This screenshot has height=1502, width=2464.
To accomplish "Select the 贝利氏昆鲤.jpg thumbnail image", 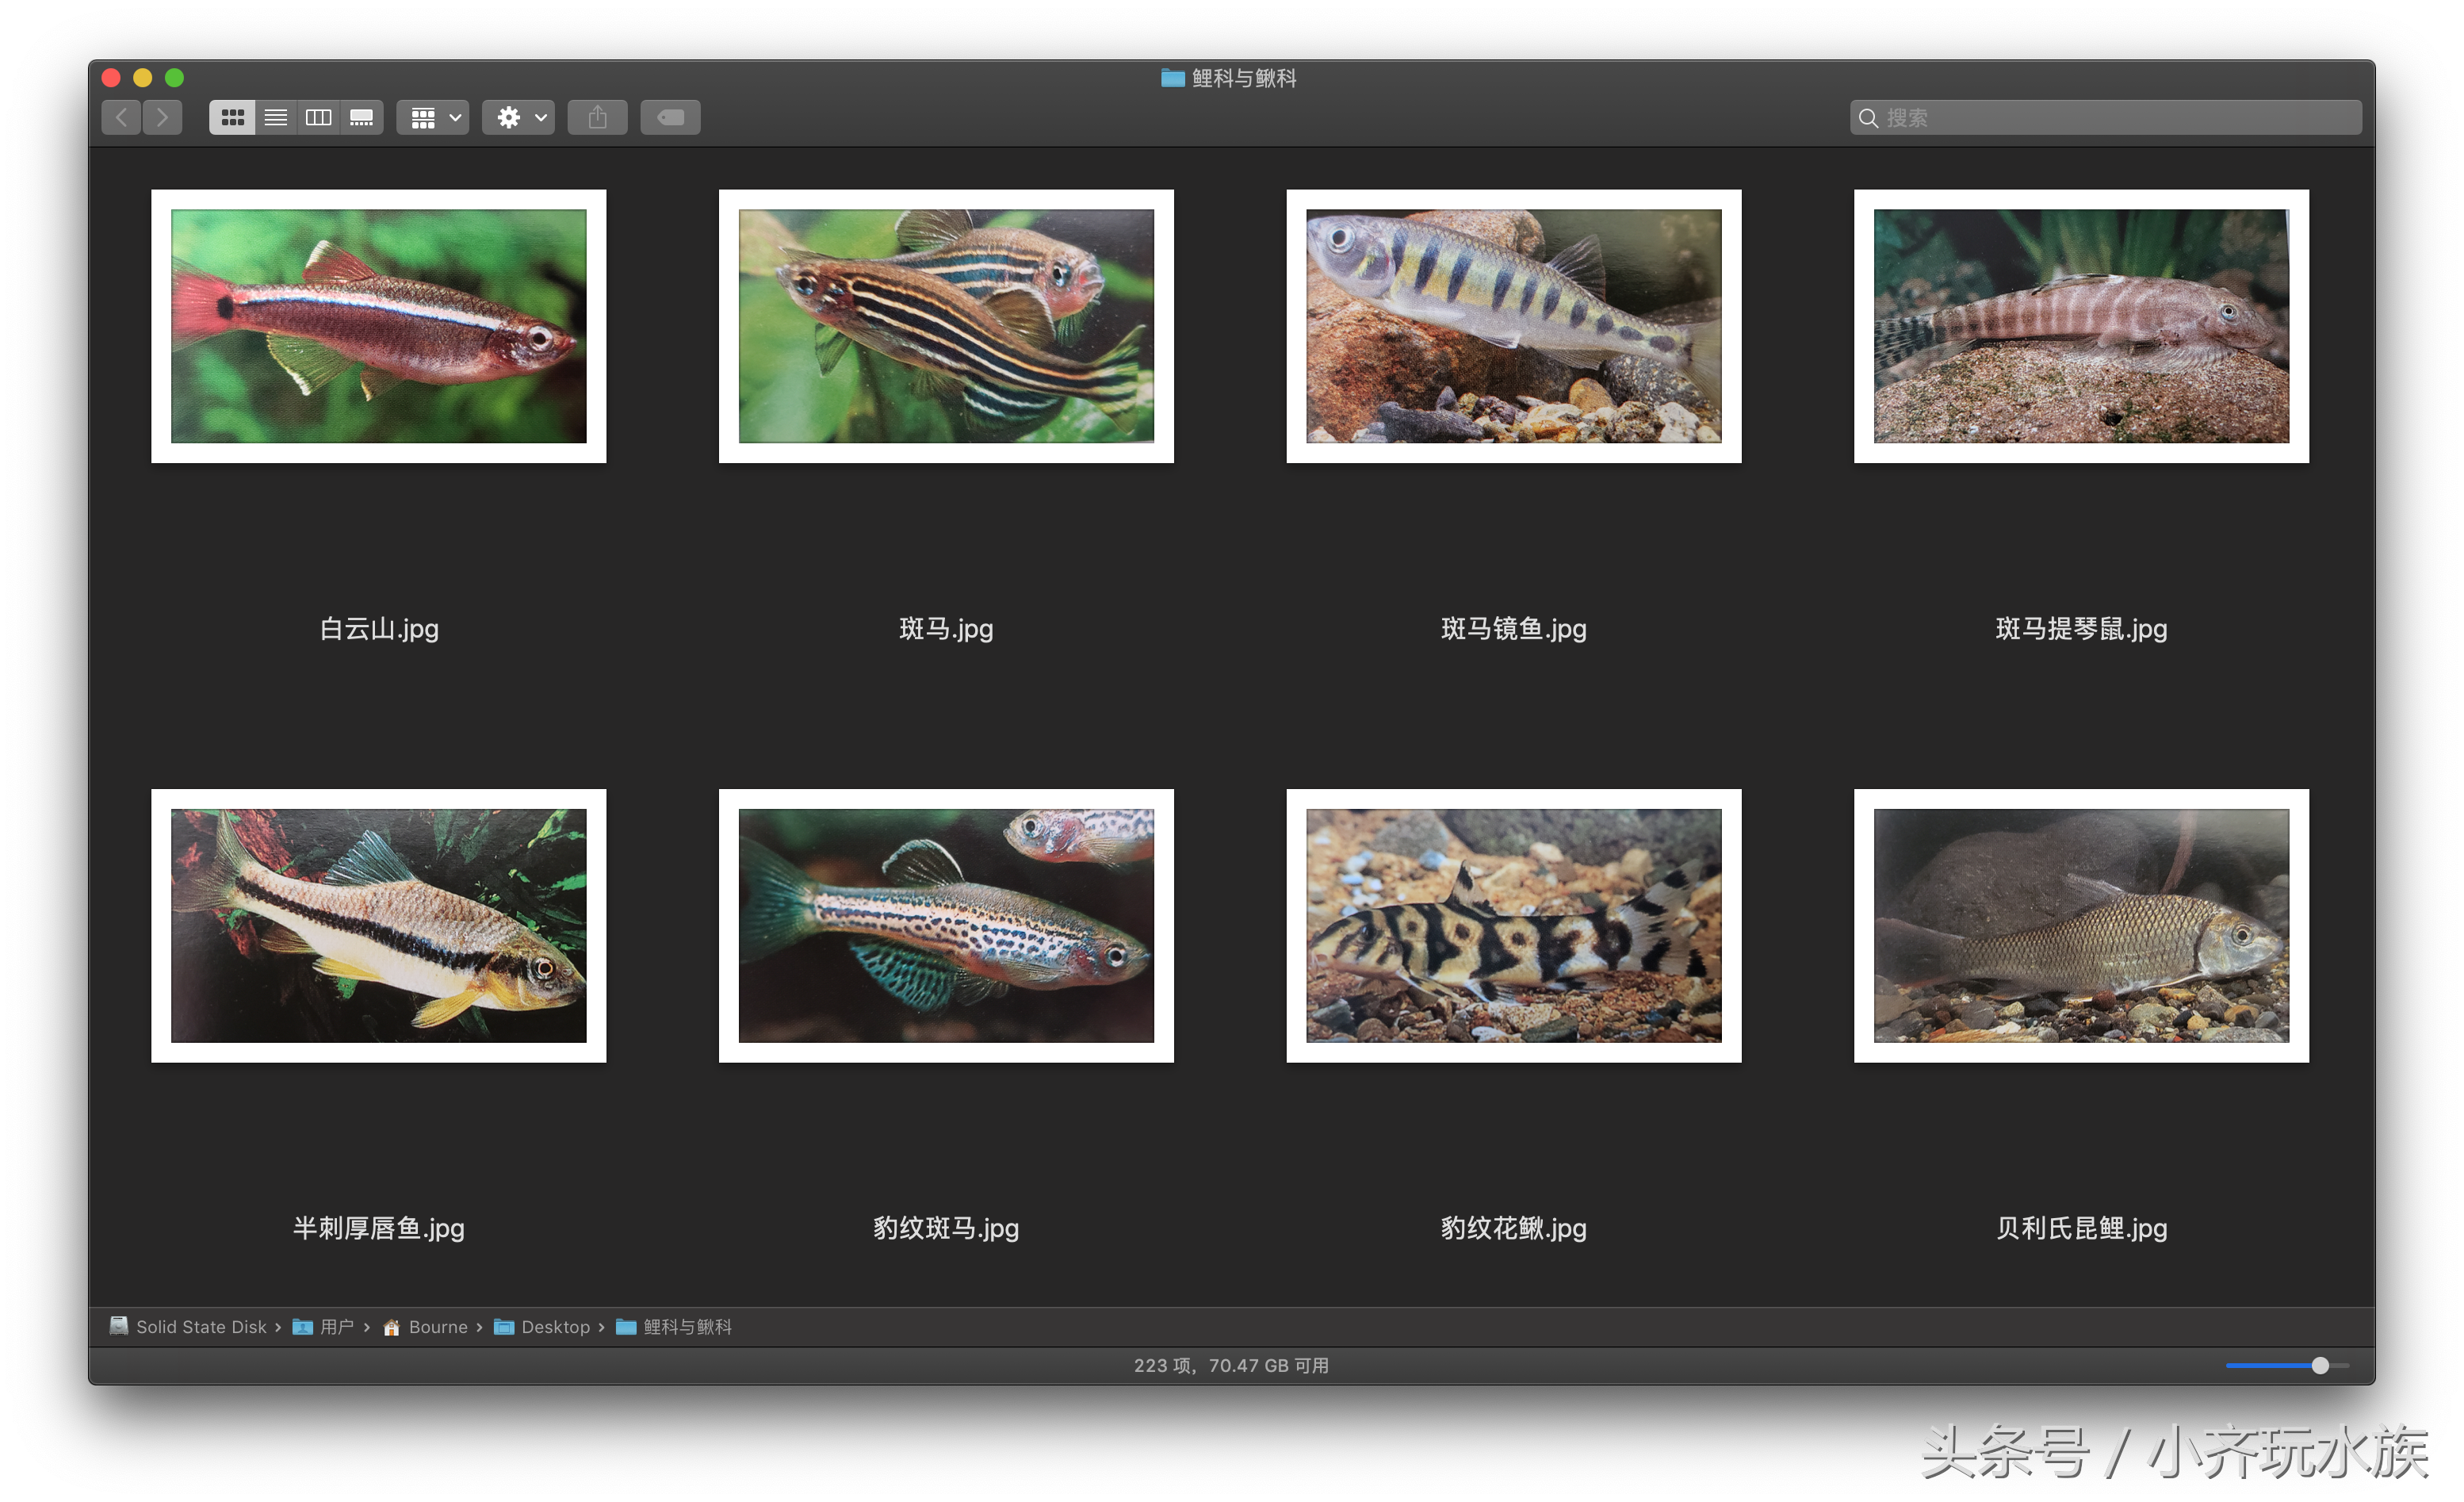I will 2082,926.
